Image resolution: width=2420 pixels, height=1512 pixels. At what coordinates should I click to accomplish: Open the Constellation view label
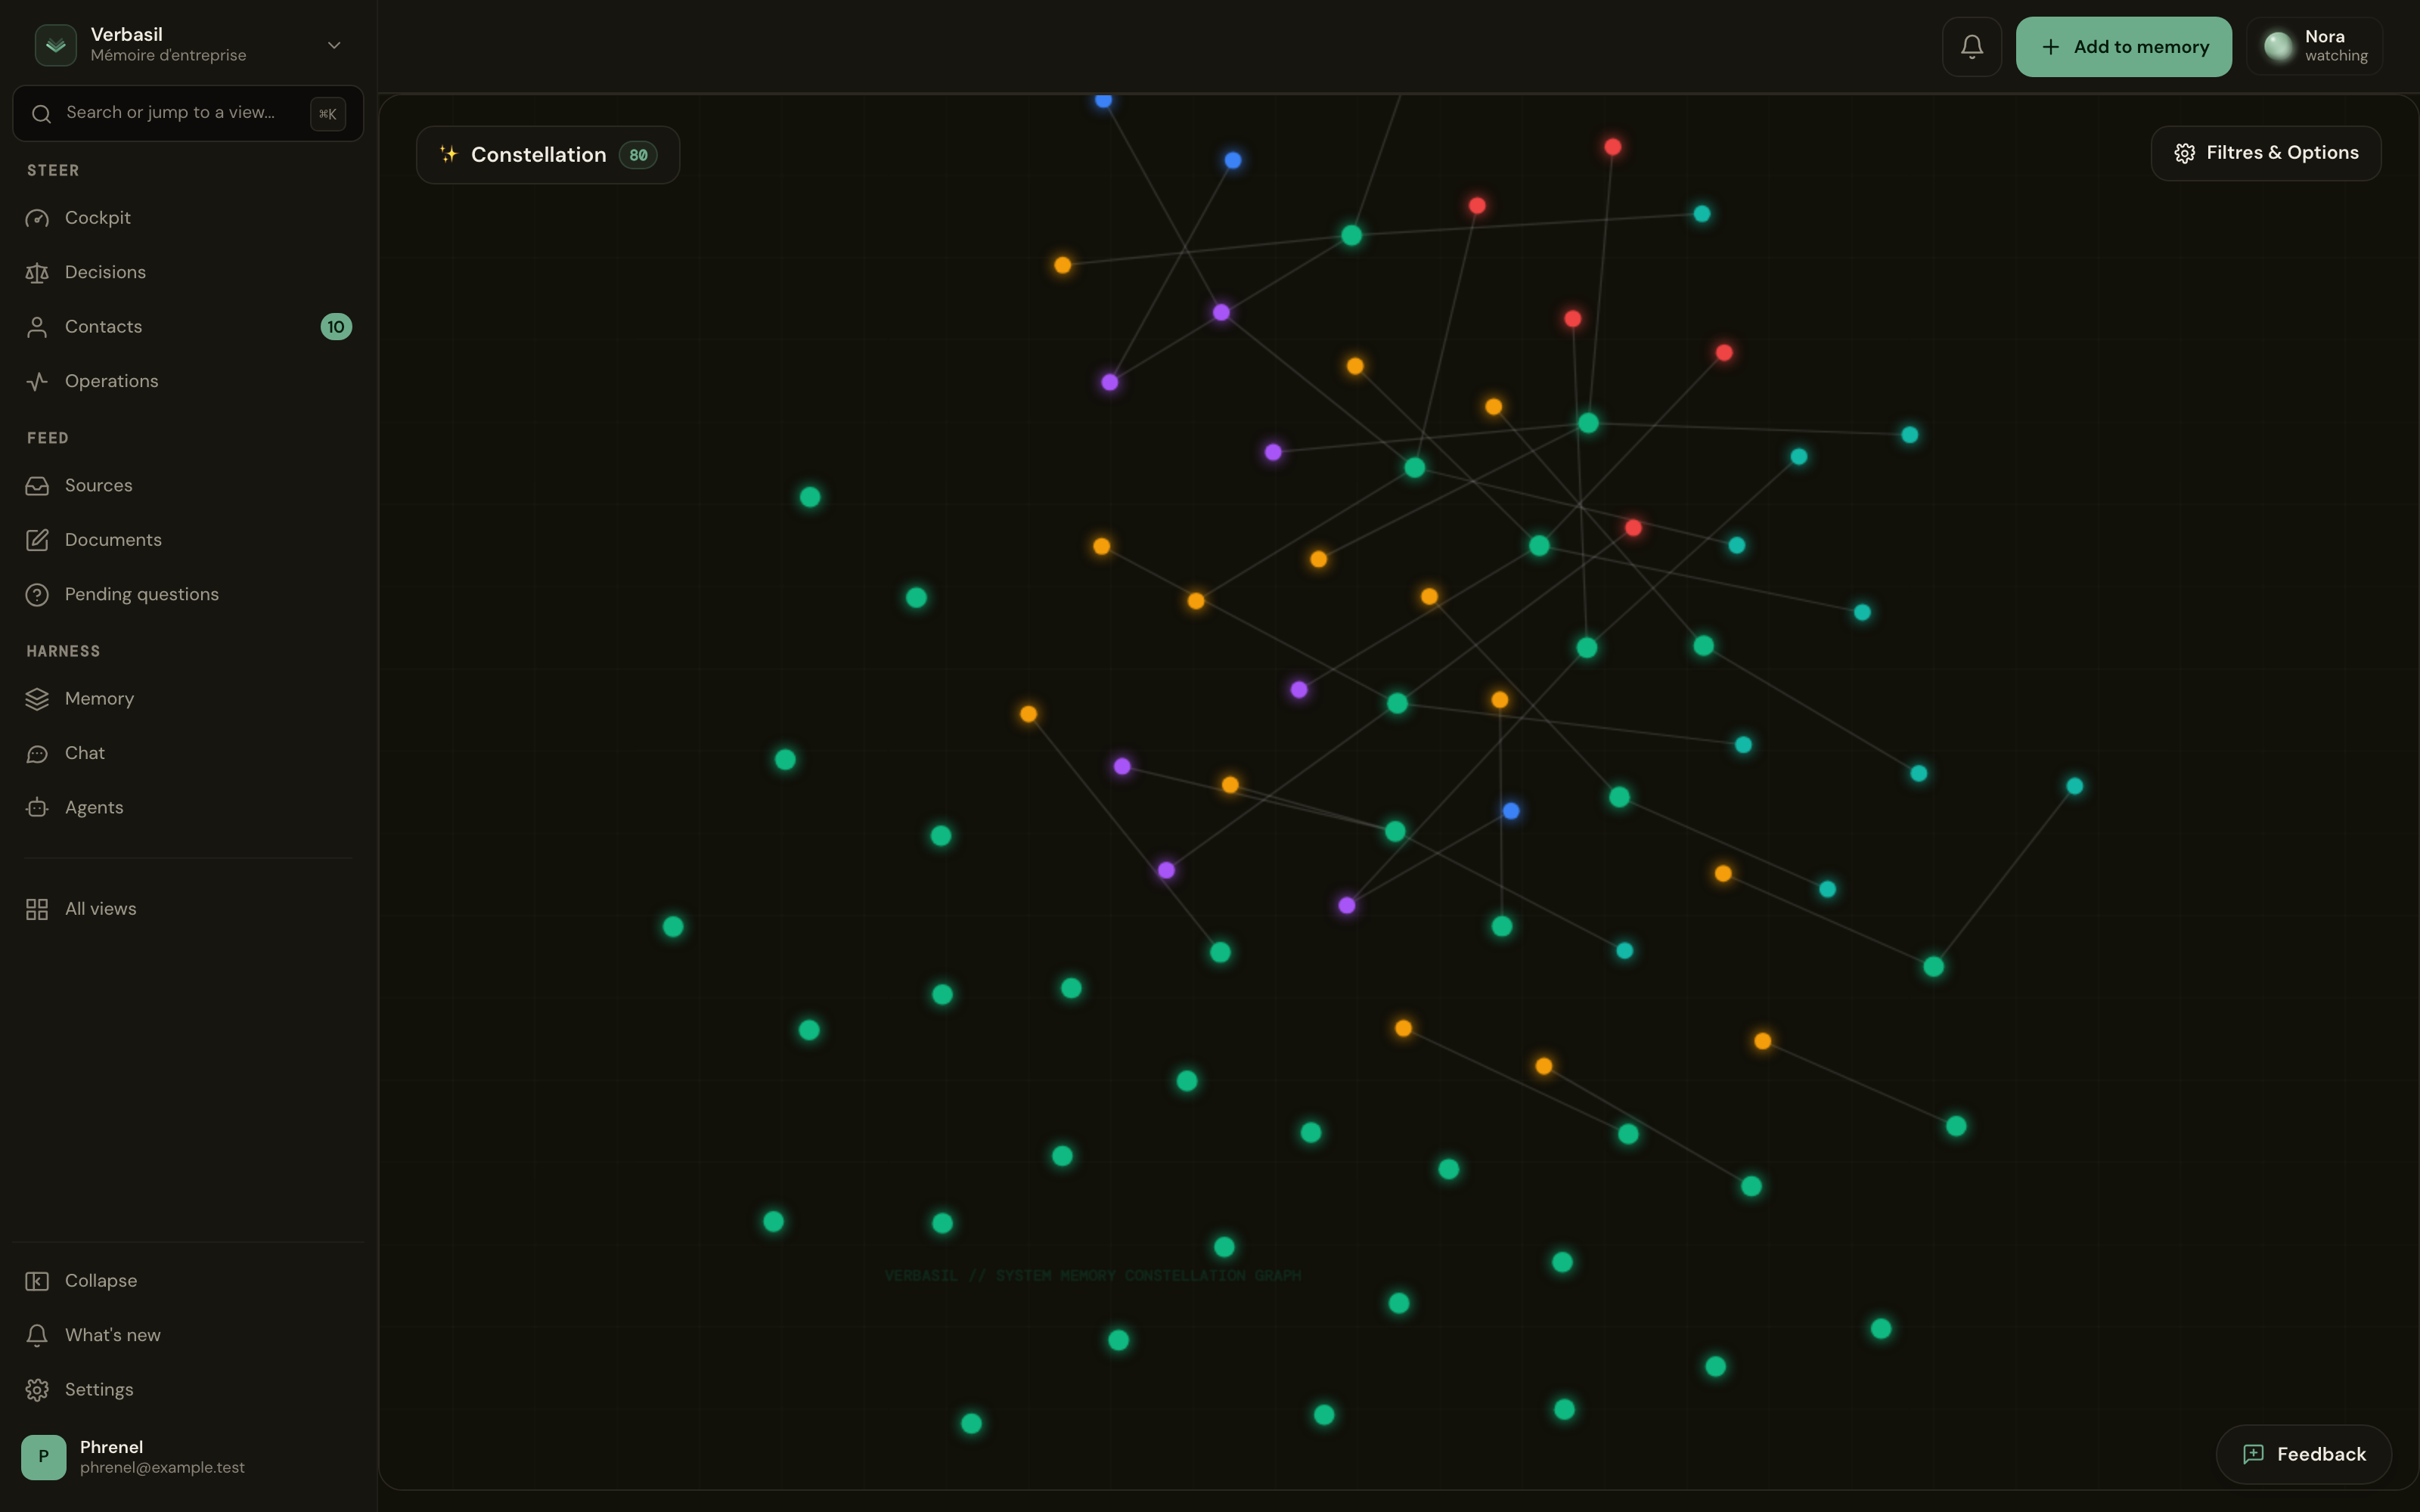pos(538,155)
